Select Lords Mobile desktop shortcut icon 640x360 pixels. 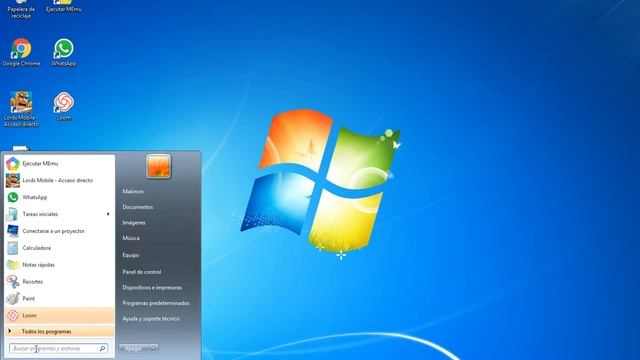click(21, 109)
